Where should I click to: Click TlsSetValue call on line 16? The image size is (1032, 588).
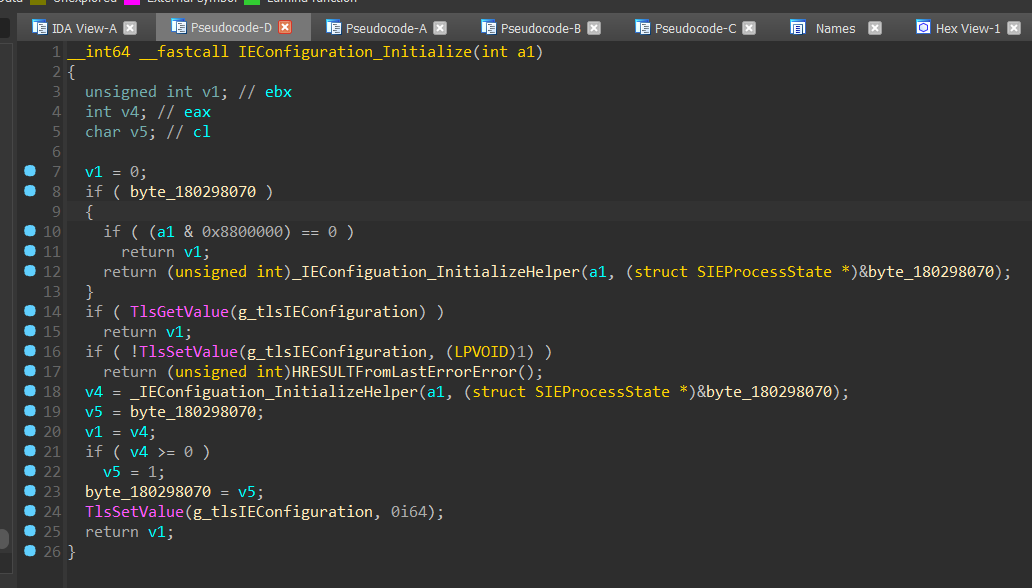188,352
